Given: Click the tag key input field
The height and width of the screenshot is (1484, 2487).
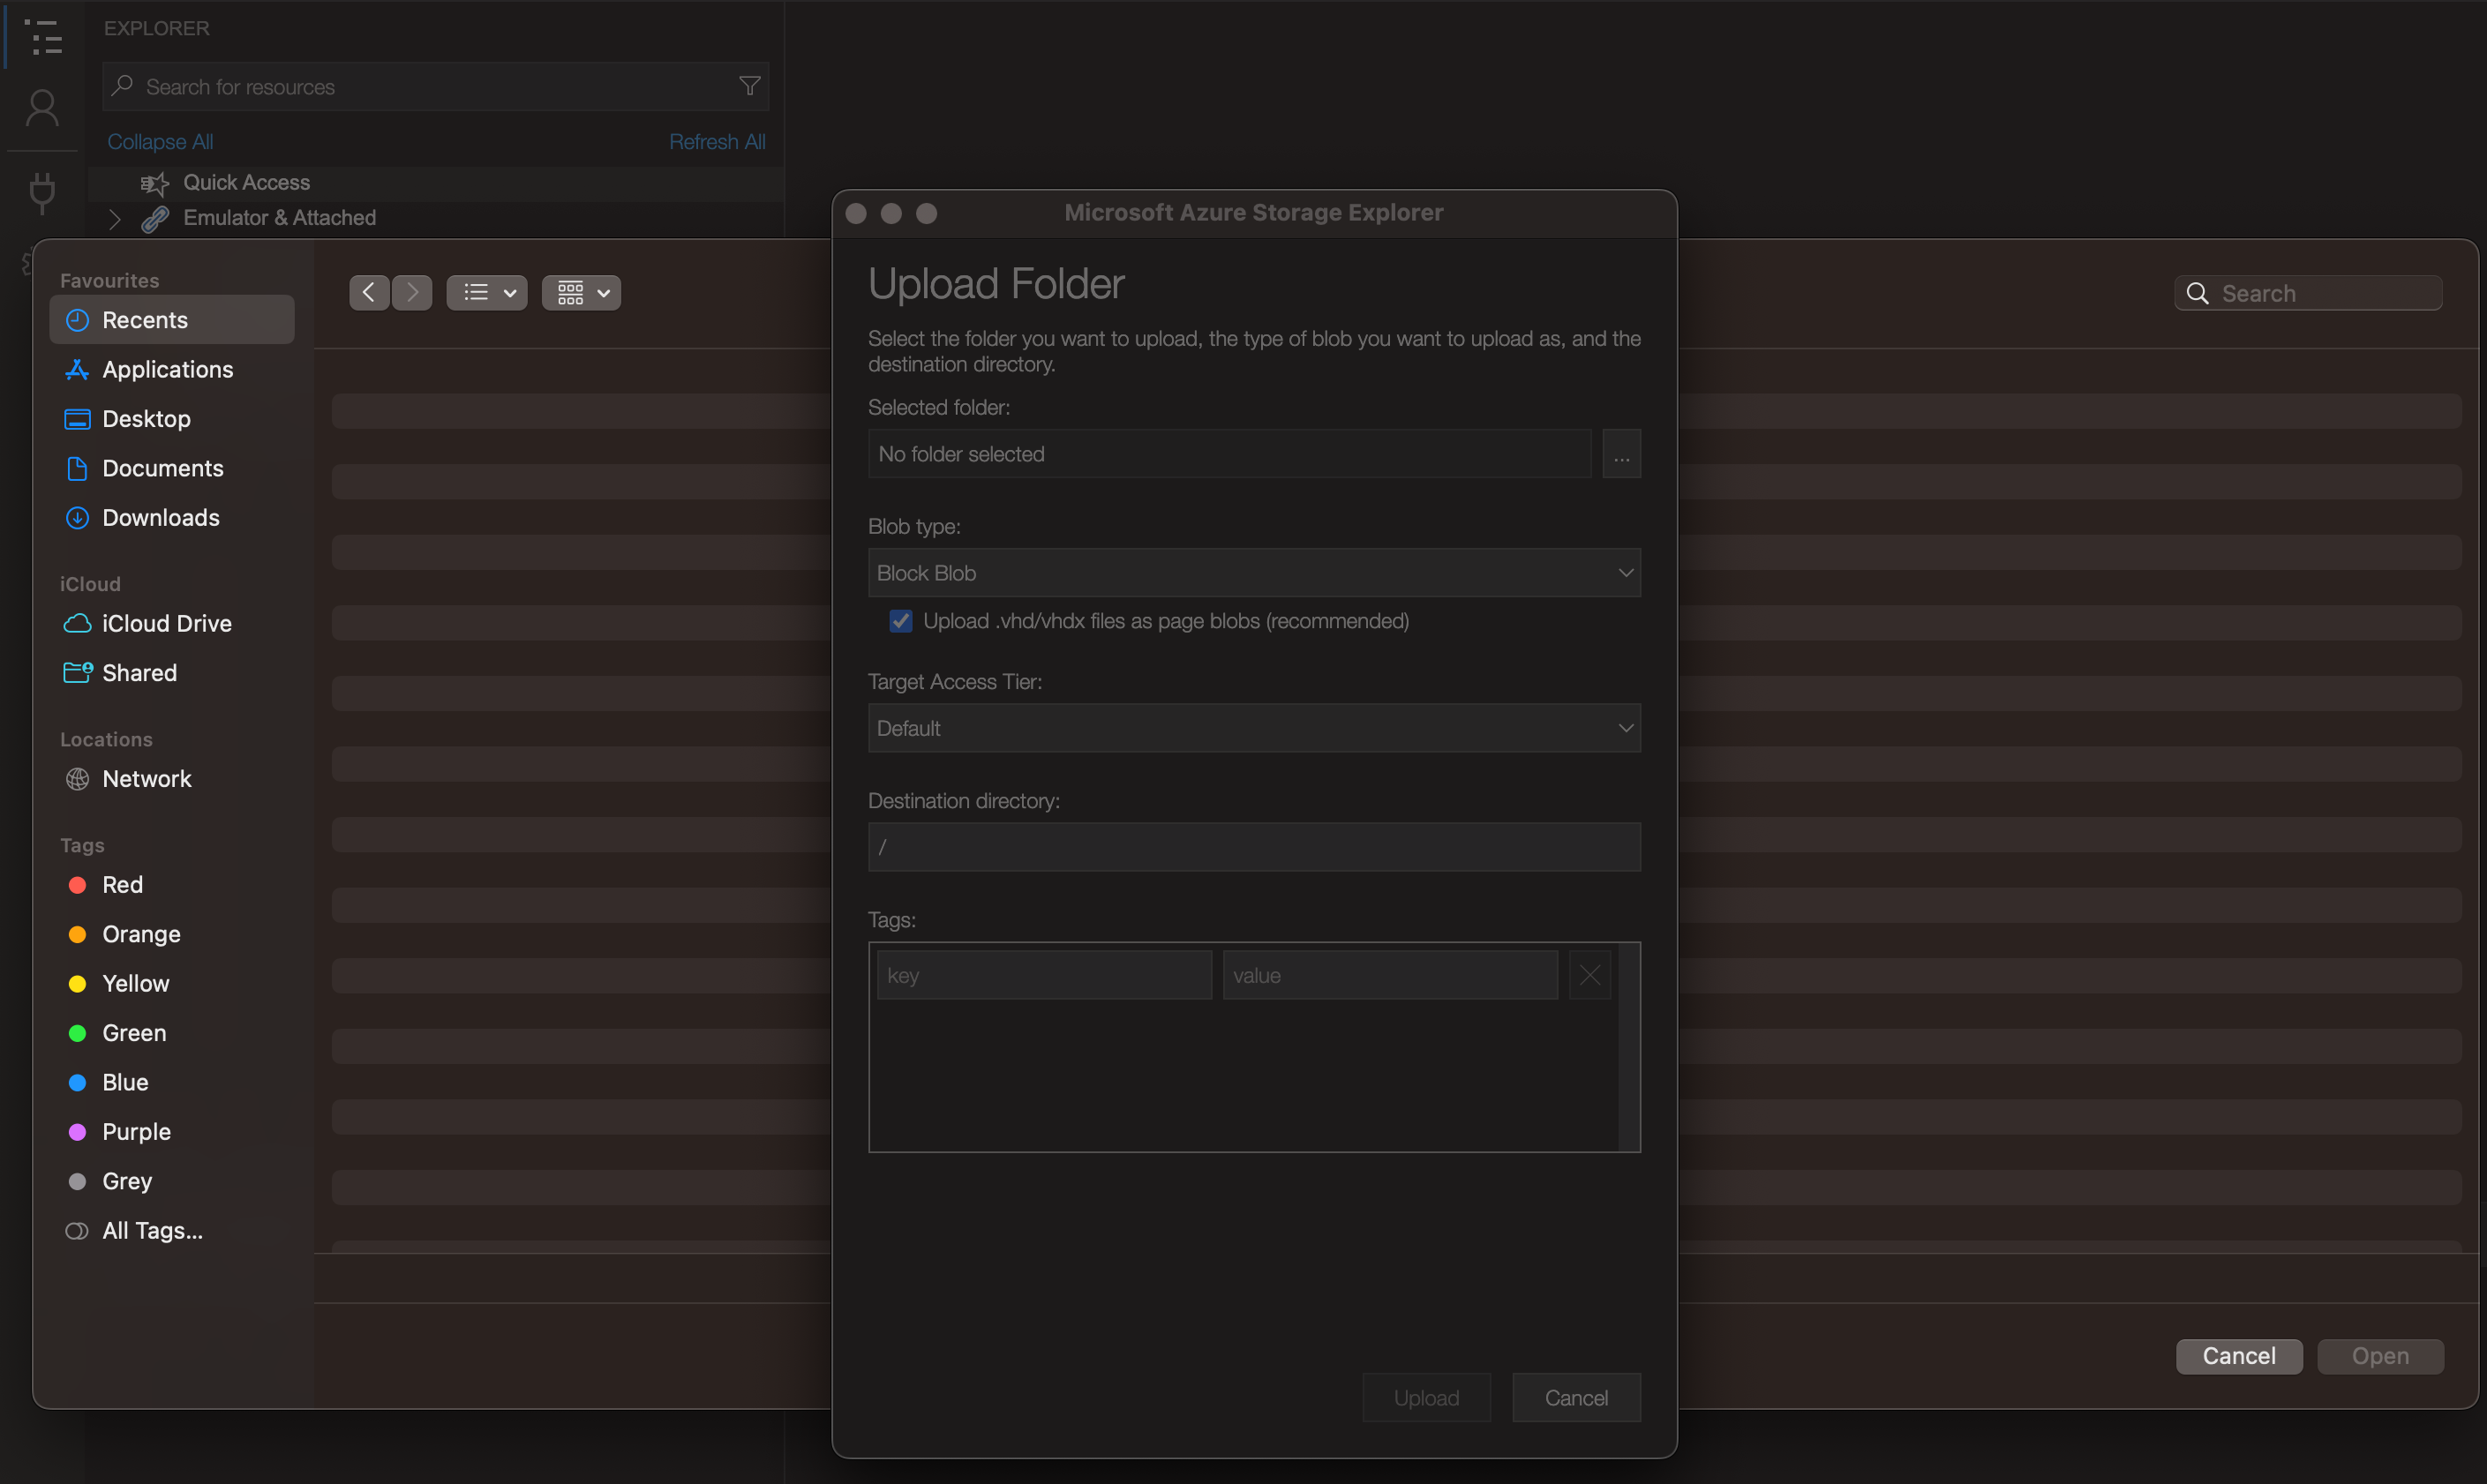Looking at the screenshot, I should coord(1044,975).
